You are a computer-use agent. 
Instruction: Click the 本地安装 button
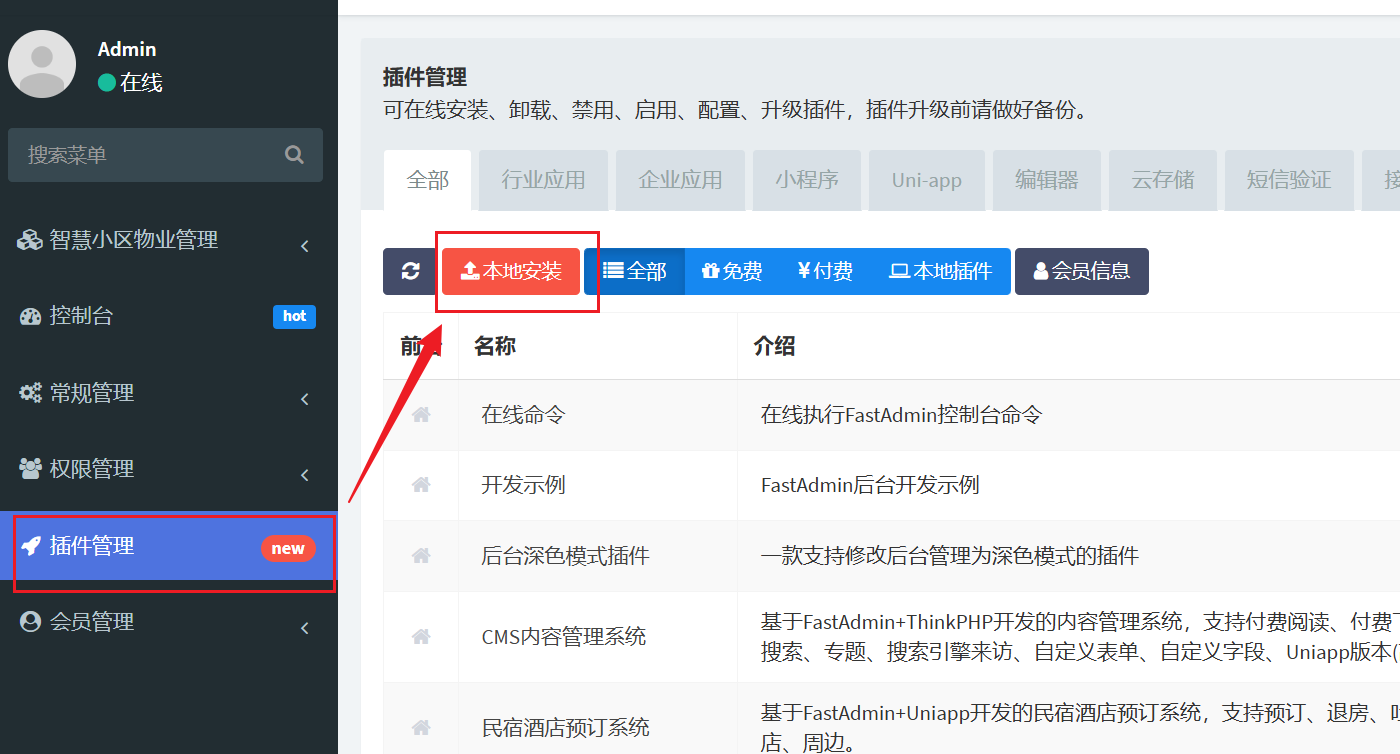pos(511,271)
